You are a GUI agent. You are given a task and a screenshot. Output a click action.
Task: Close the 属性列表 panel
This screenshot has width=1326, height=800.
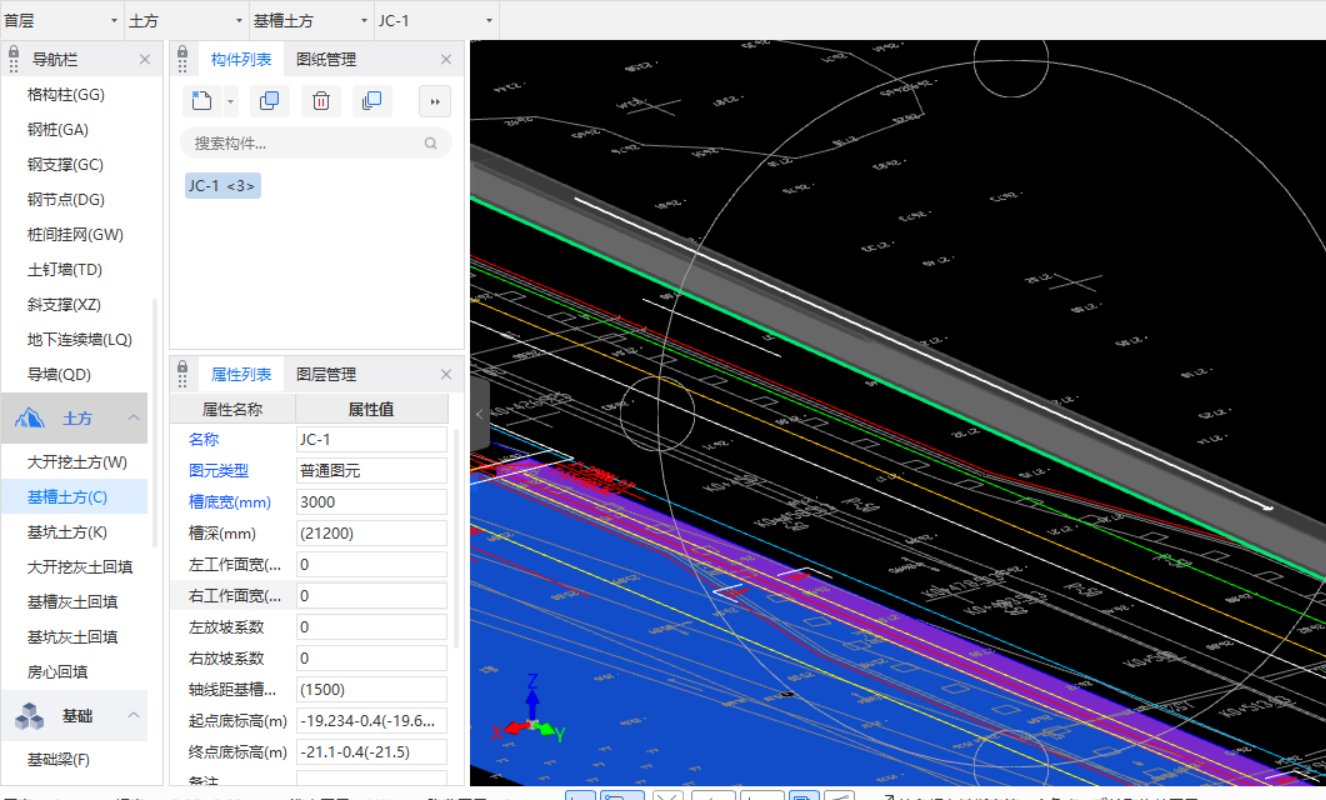click(446, 375)
